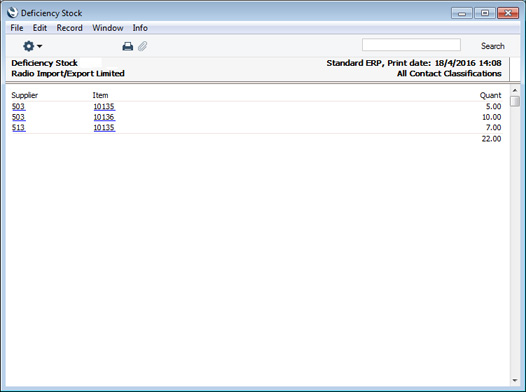Open the Window menu
526x392 pixels.
pos(108,28)
